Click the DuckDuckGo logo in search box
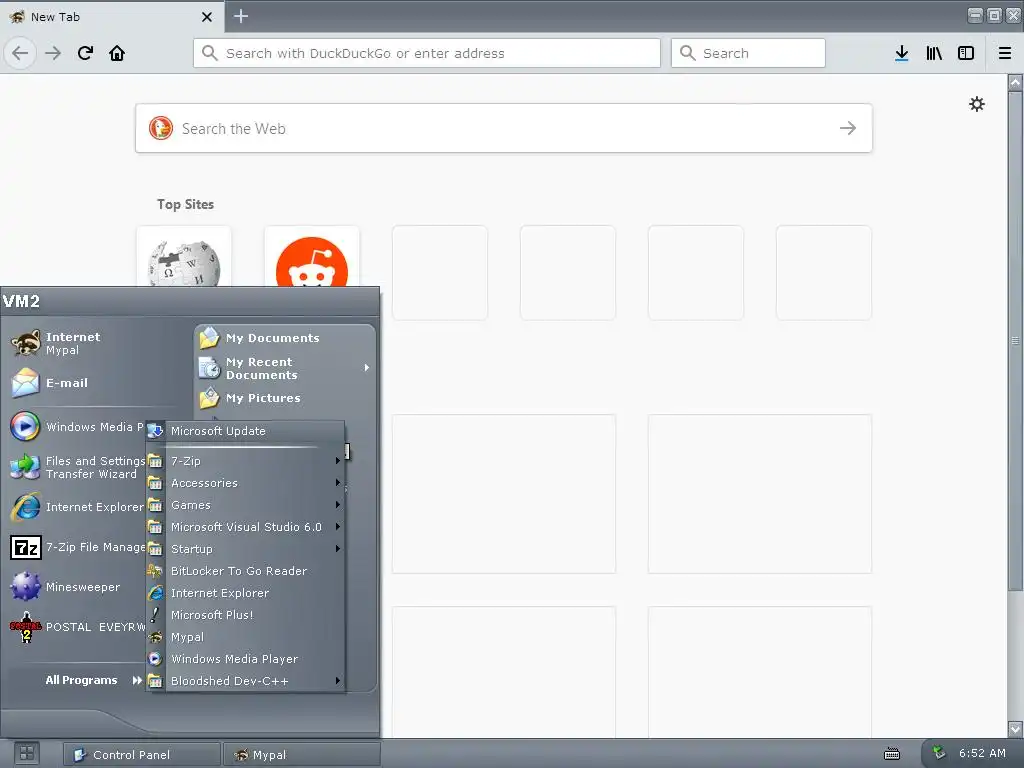The height and width of the screenshot is (768, 1024). pos(161,128)
